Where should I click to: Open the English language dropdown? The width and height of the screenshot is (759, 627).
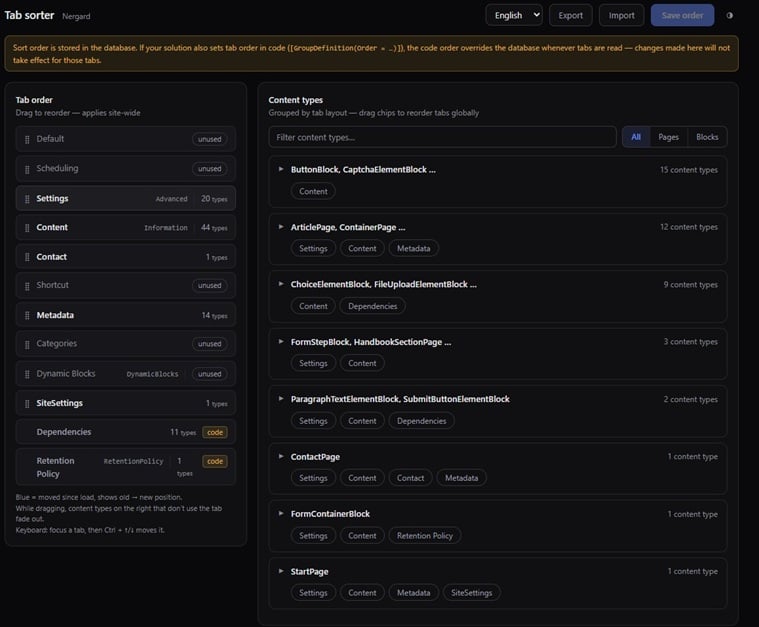pyautogui.click(x=514, y=15)
